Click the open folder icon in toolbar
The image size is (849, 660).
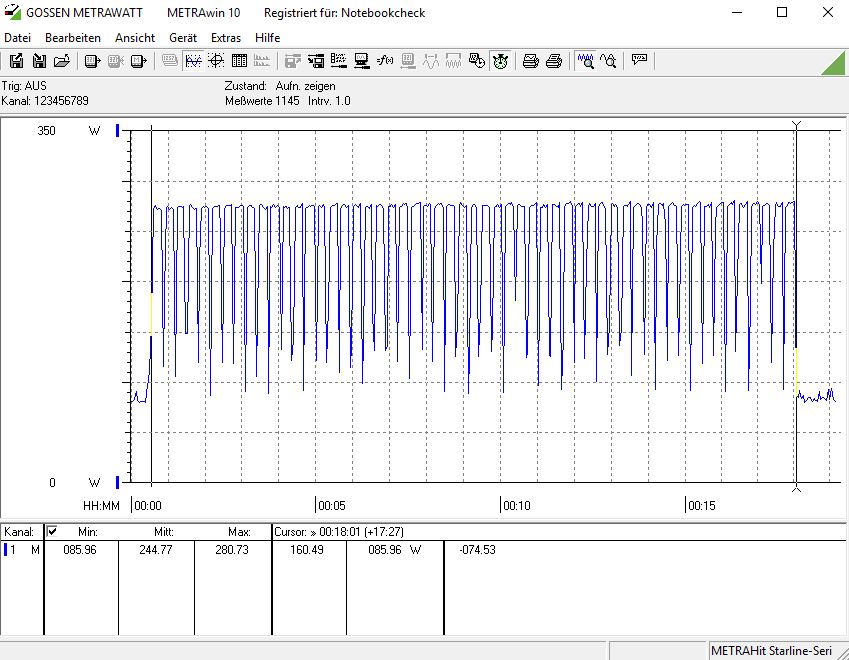62,61
